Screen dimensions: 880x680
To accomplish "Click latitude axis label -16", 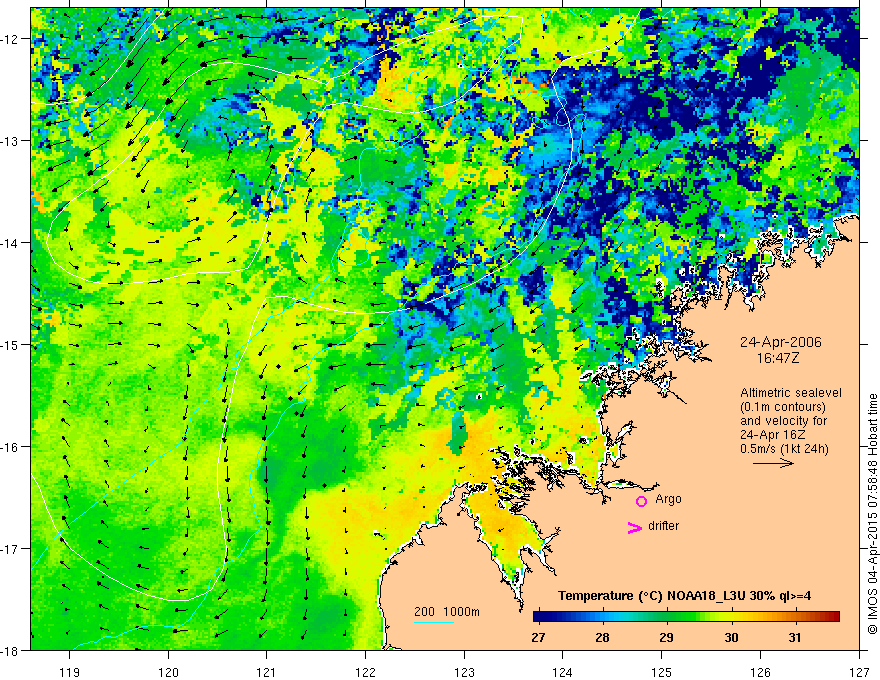I will coord(10,447).
